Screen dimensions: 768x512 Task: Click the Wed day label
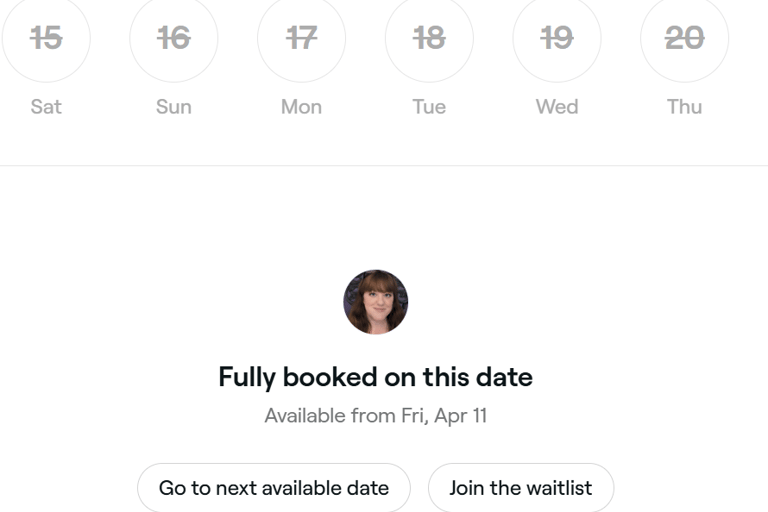(557, 107)
